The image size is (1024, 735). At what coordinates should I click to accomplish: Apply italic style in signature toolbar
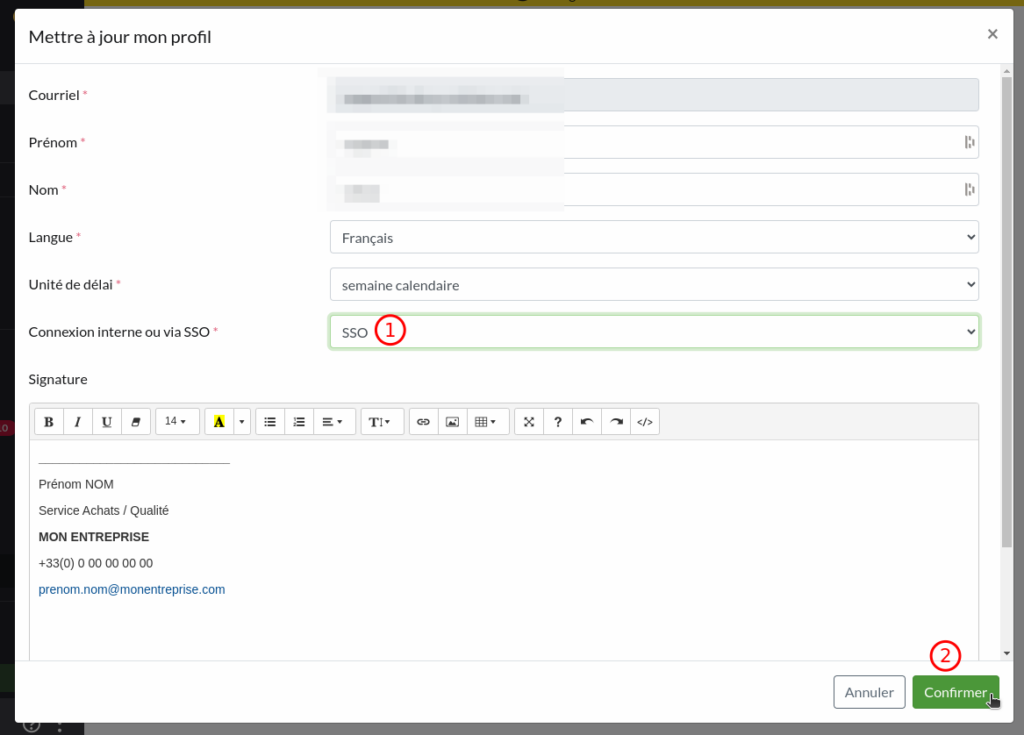pos(78,422)
